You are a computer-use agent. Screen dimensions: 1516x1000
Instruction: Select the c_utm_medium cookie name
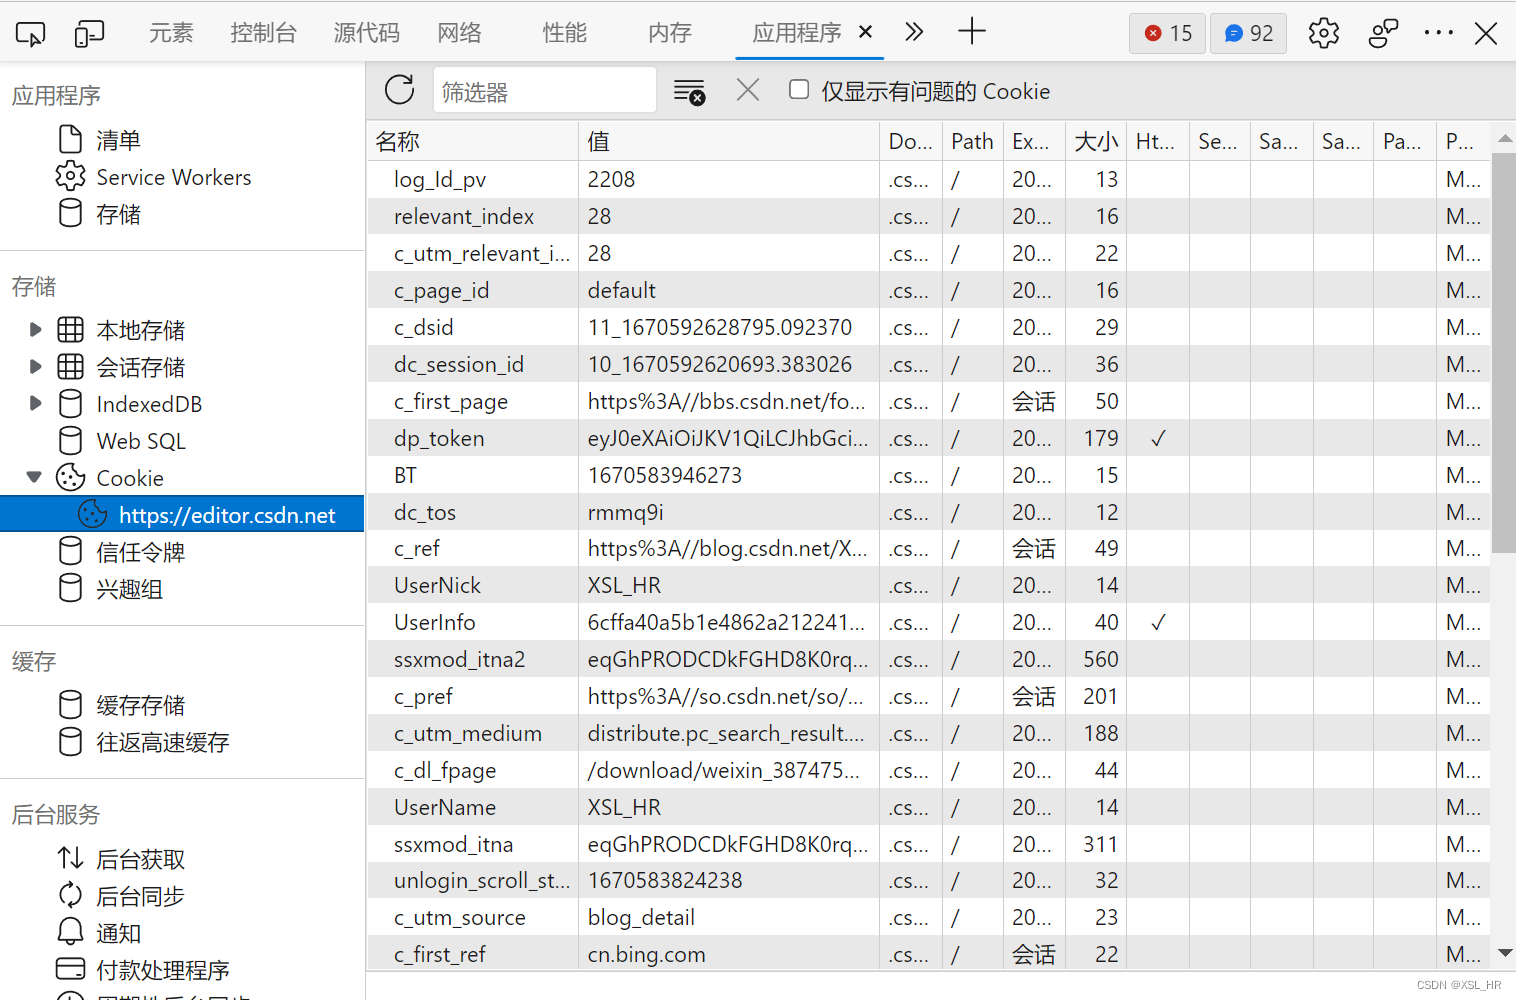click(468, 733)
